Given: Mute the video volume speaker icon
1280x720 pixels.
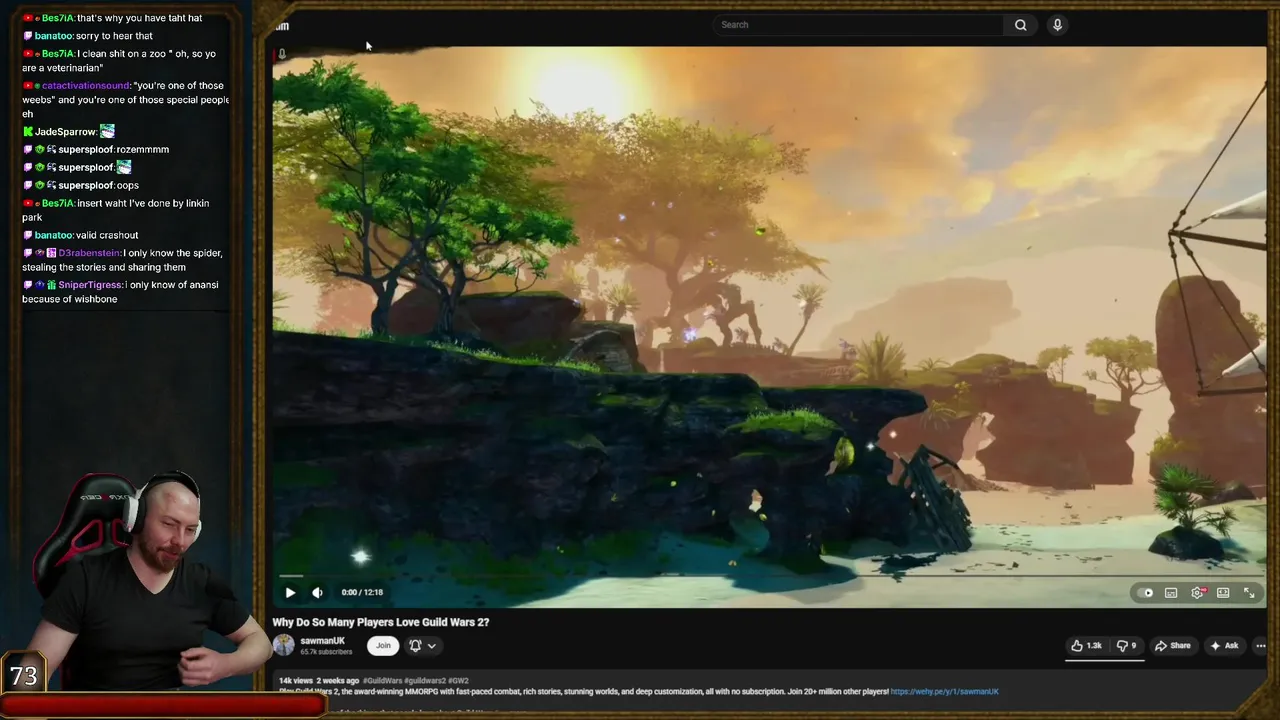Looking at the screenshot, I should (317, 592).
